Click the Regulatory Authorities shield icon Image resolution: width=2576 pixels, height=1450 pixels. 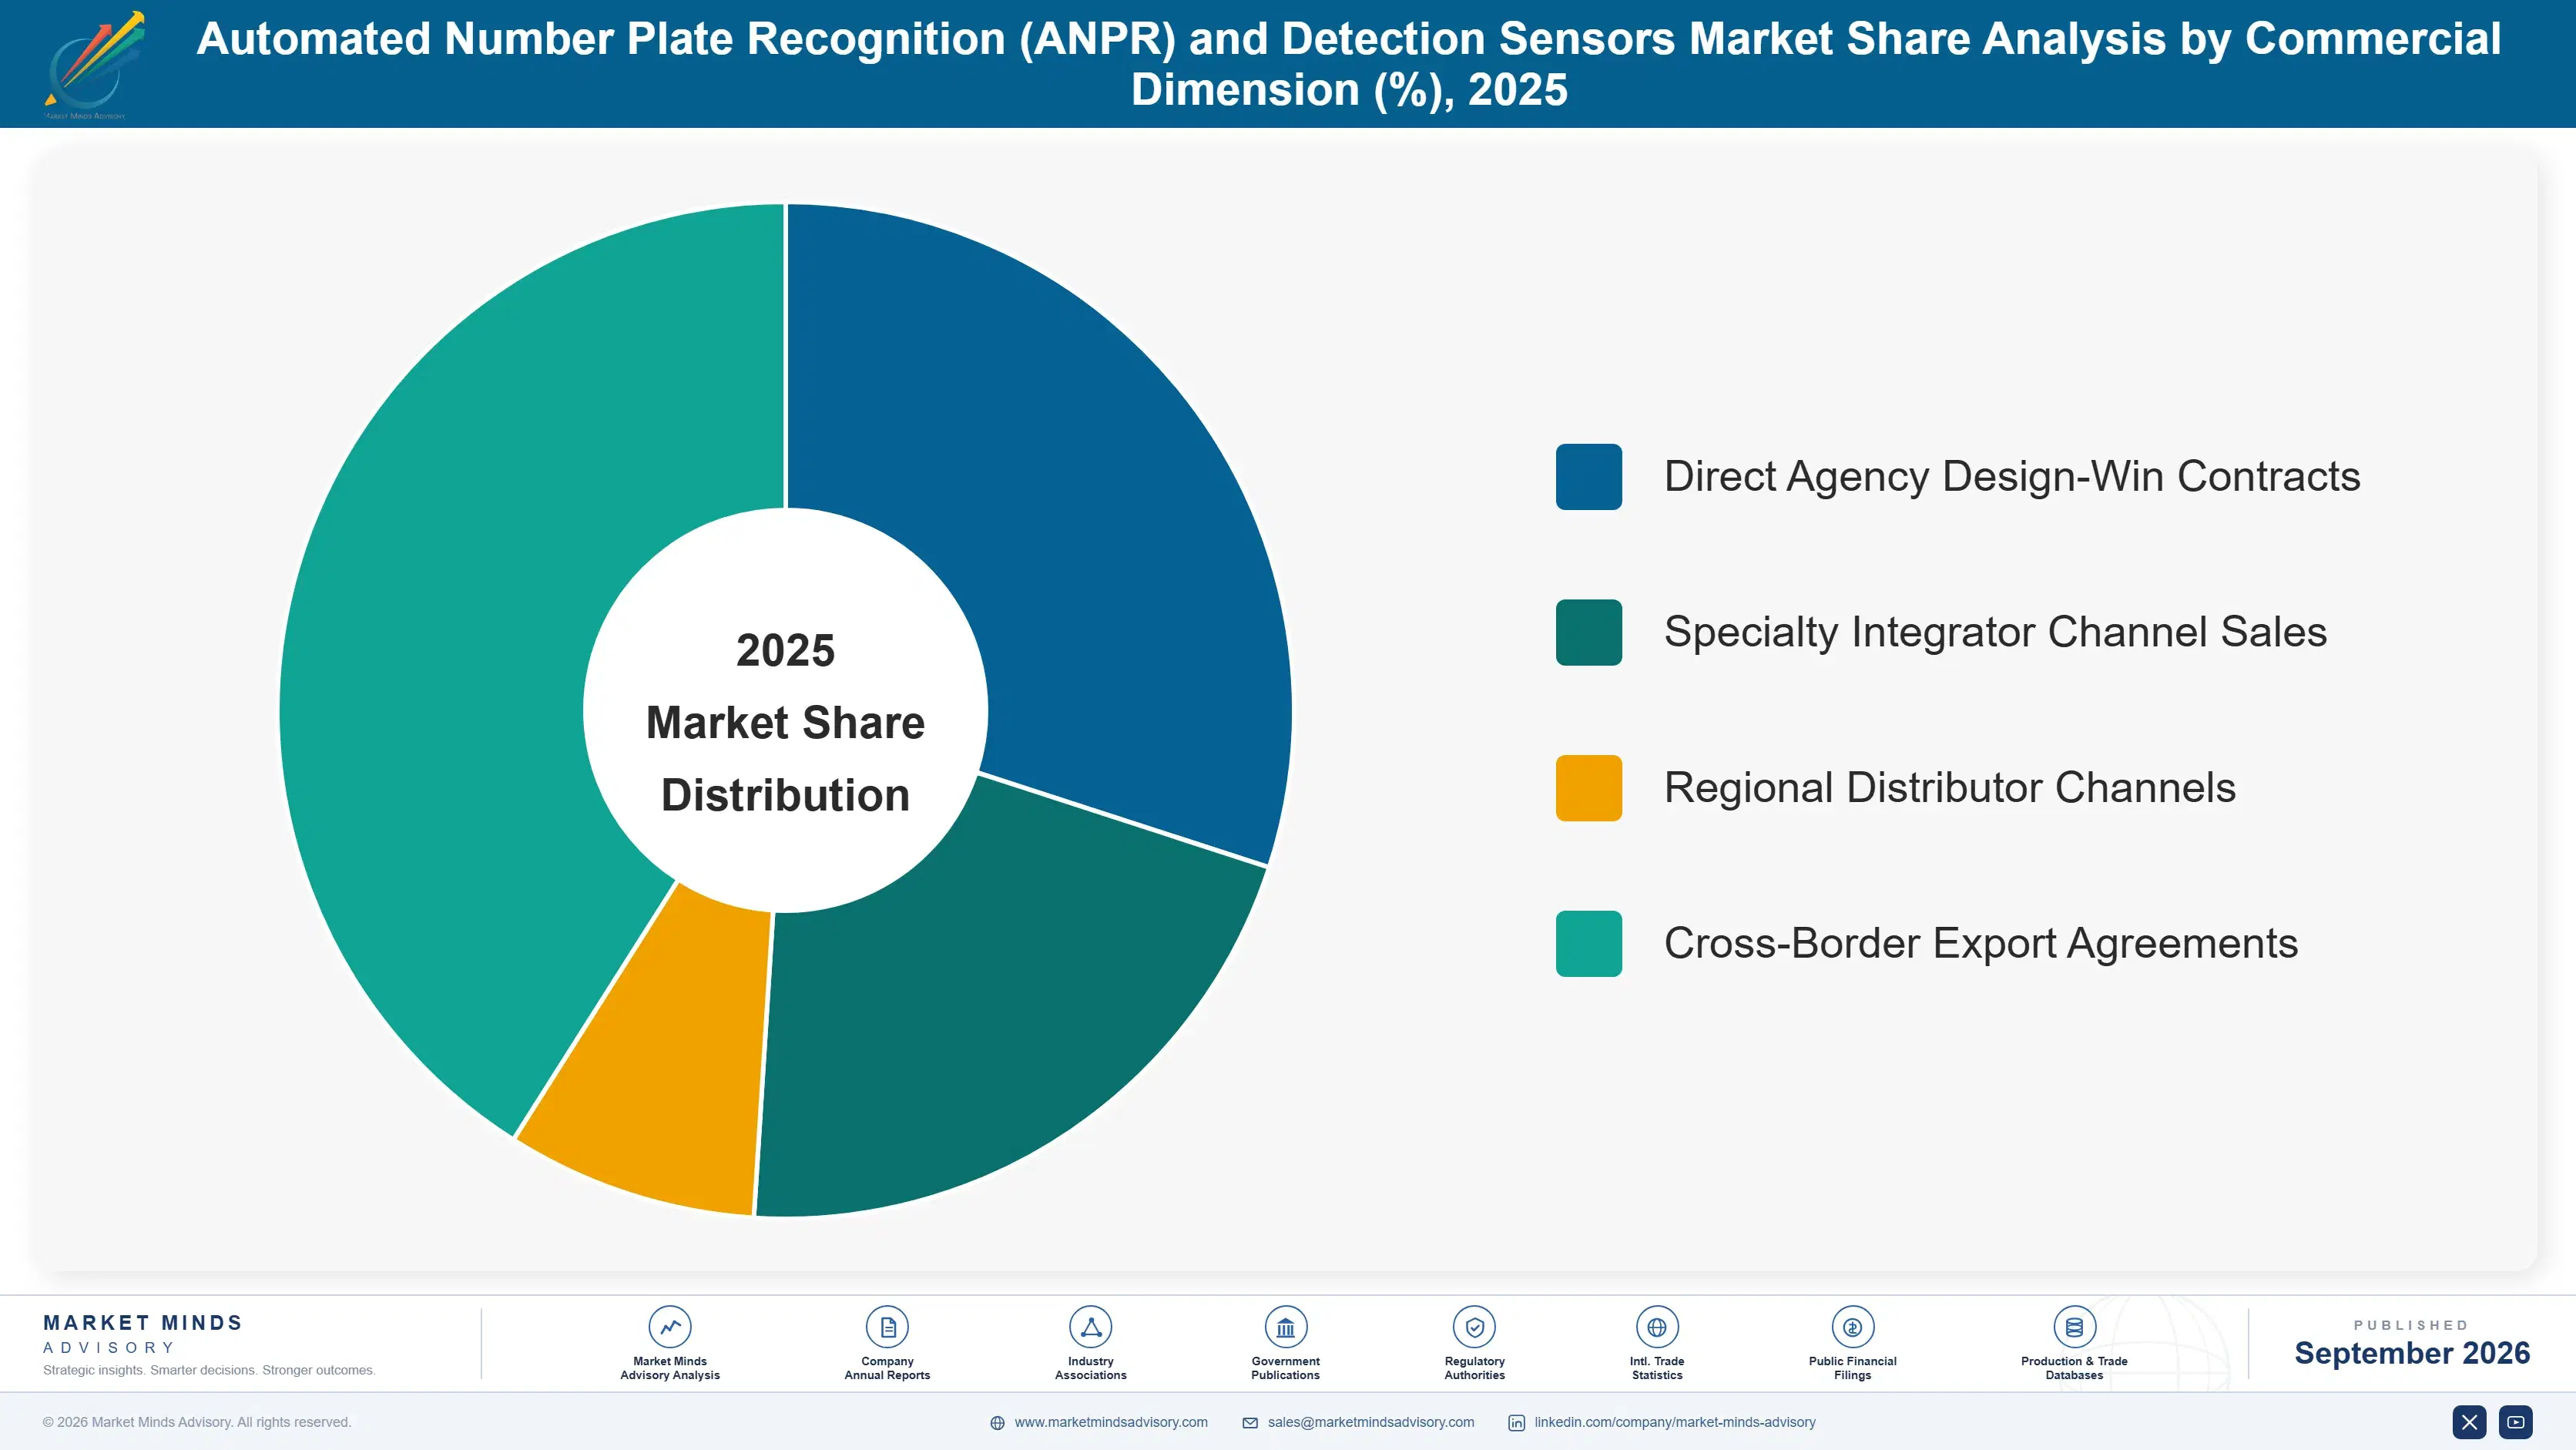click(1474, 1327)
